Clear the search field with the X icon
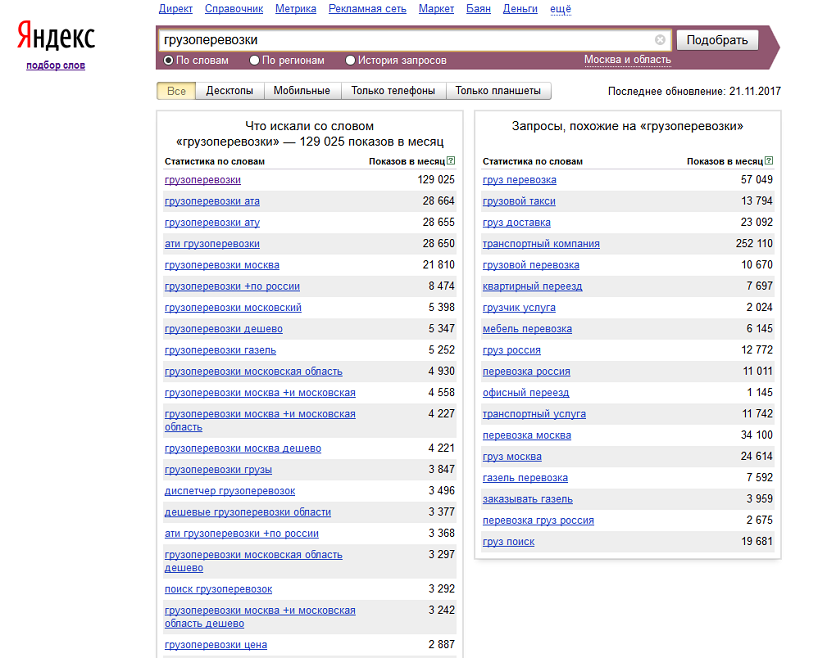 click(660, 40)
